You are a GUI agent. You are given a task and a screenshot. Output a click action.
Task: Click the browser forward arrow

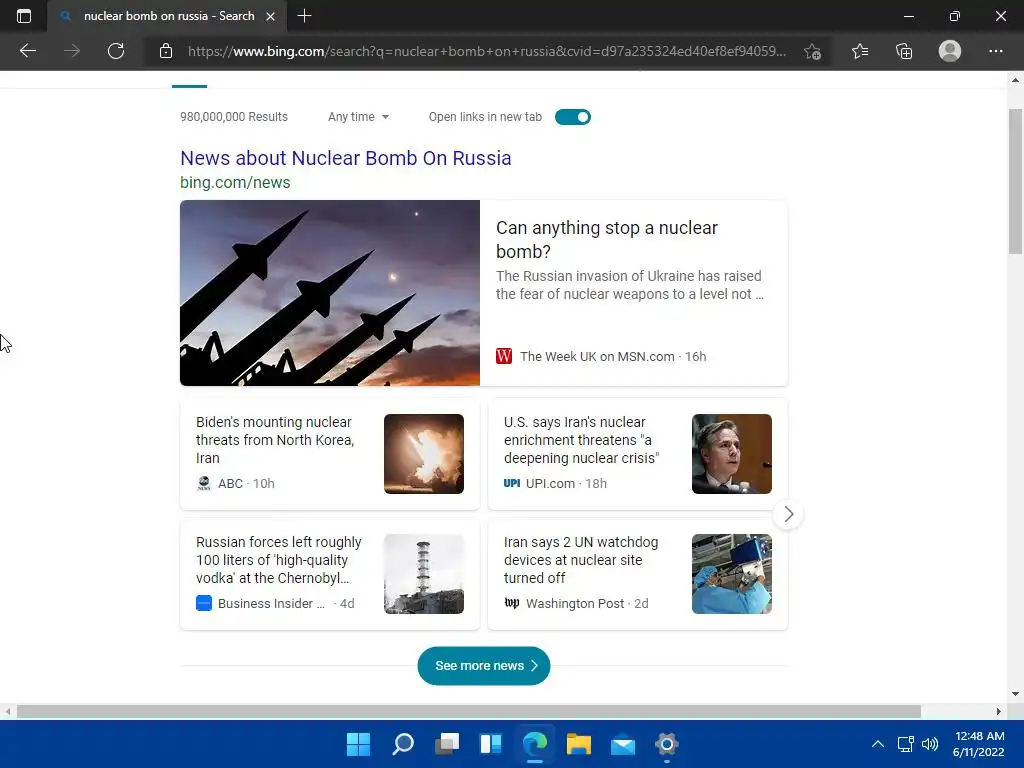click(72, 51)
